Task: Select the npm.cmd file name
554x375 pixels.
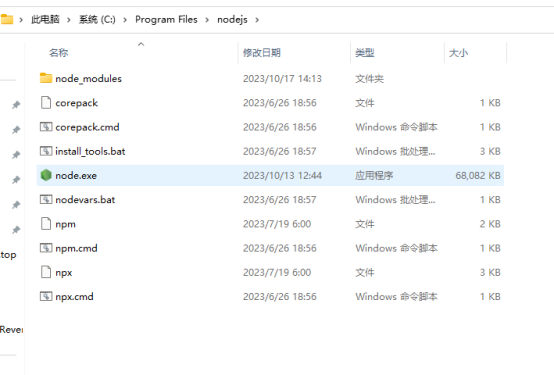Action: pyautogui.click(x=76, y=248)
